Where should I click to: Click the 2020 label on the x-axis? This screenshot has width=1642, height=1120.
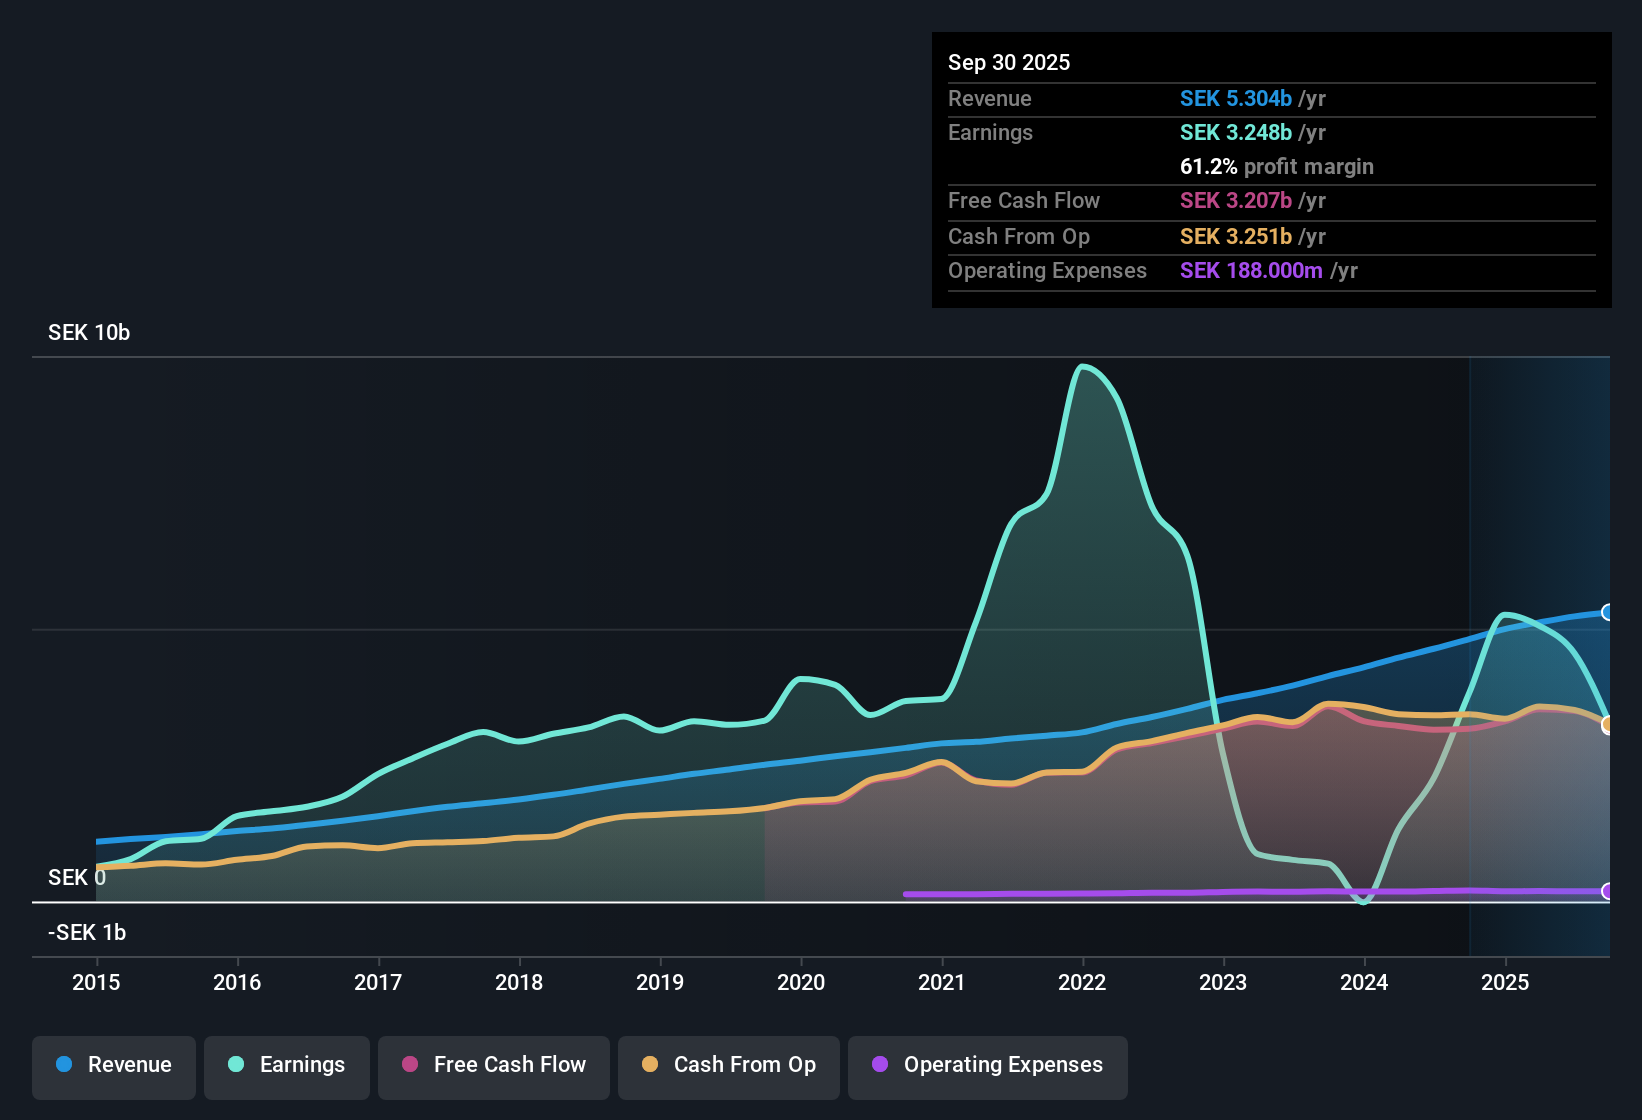(x=801, y=983)
